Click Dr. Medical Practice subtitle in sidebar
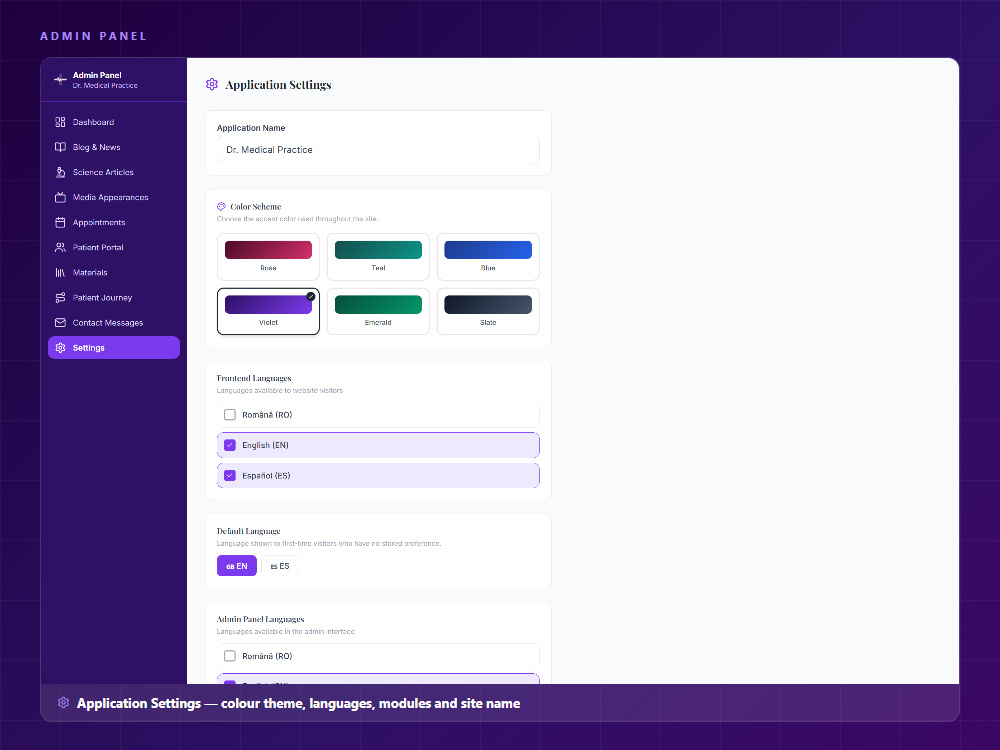 pos(105,85)
